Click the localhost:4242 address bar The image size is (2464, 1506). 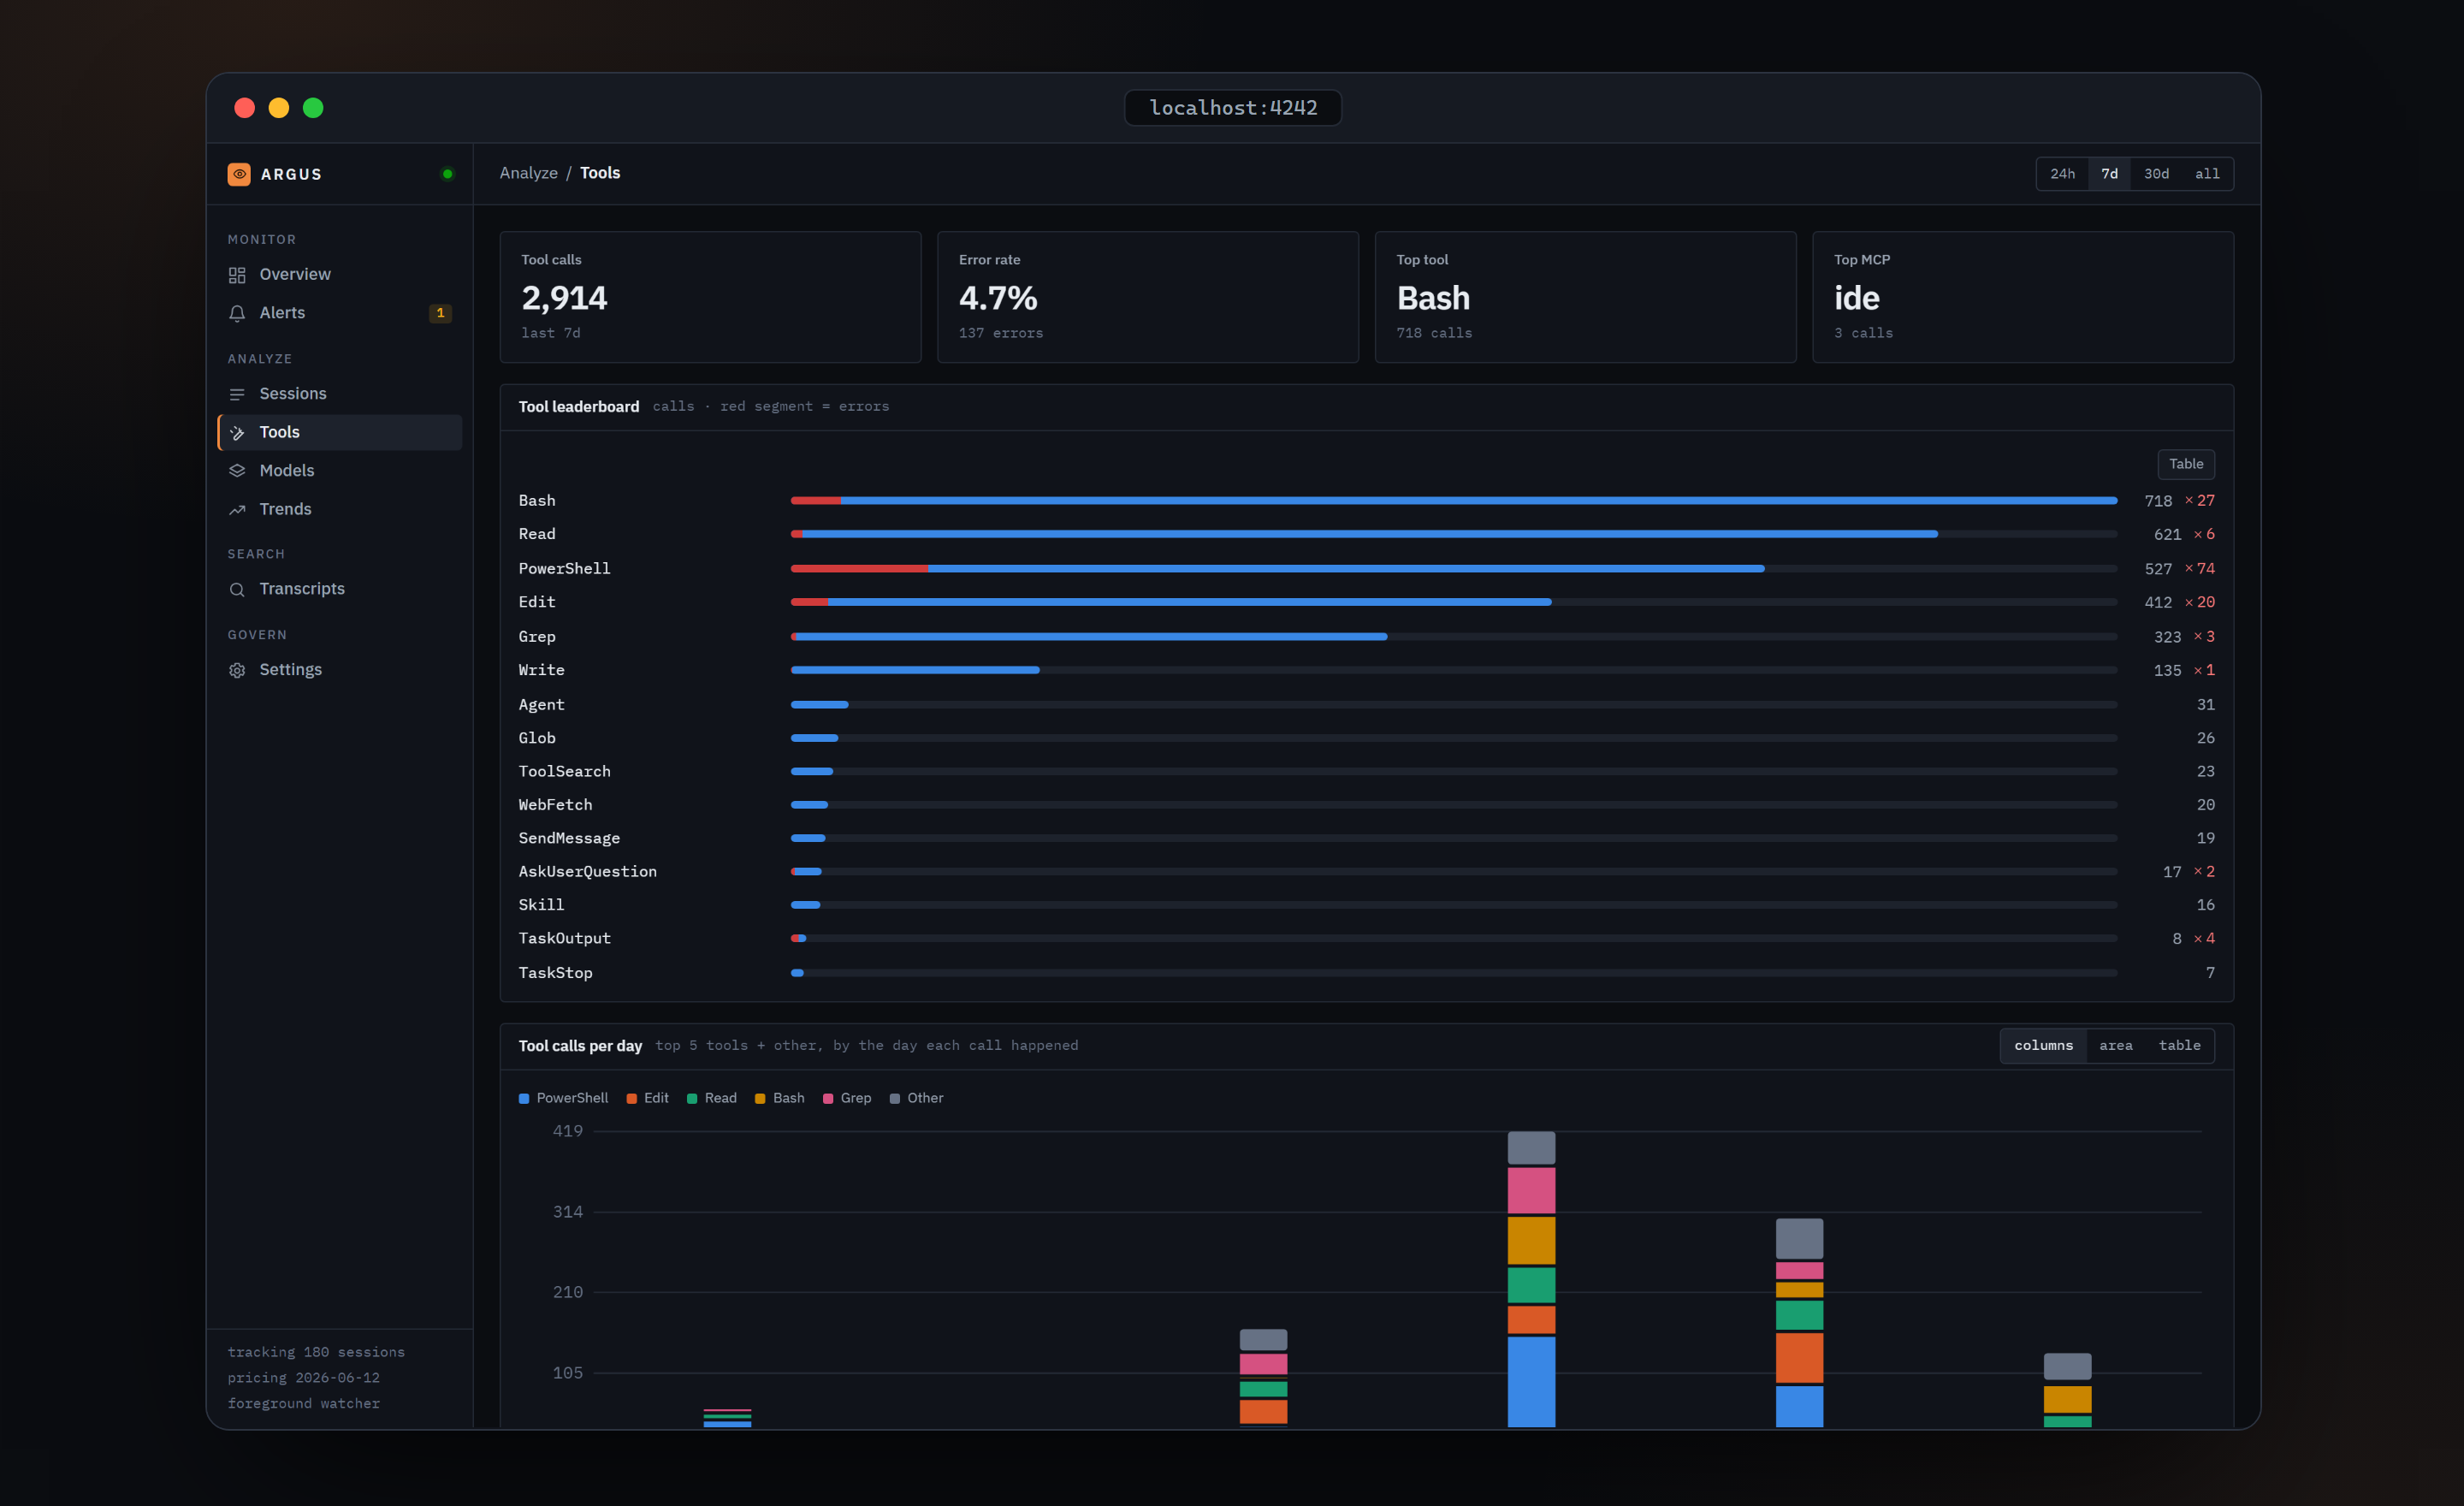1233,108
